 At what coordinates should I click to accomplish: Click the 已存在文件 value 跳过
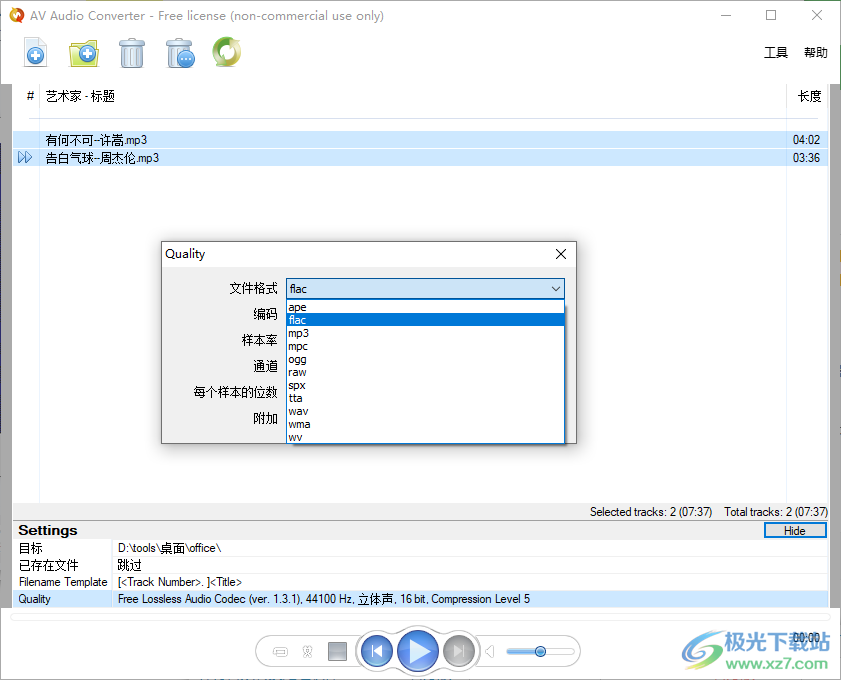[129, 565]
